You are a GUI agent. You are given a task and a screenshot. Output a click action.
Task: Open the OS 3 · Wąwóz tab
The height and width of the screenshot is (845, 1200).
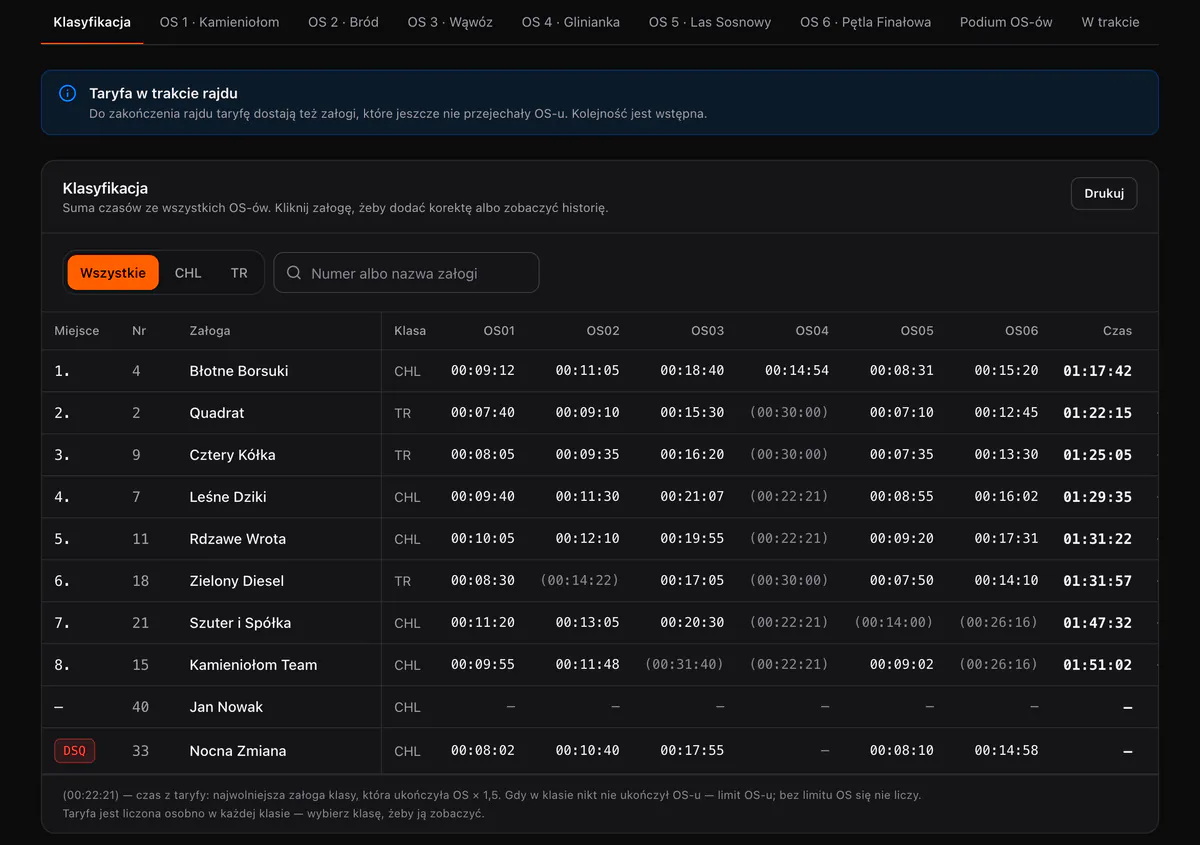tap(450, 22)
